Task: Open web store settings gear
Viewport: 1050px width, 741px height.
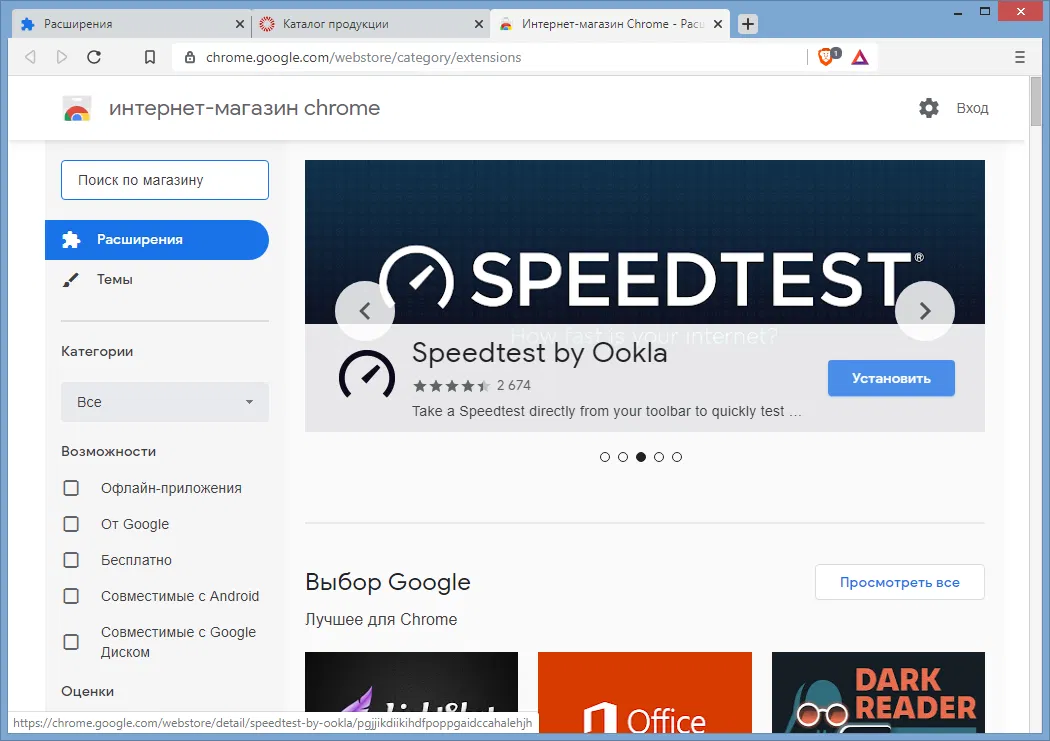Action: (x=929, y=108)
